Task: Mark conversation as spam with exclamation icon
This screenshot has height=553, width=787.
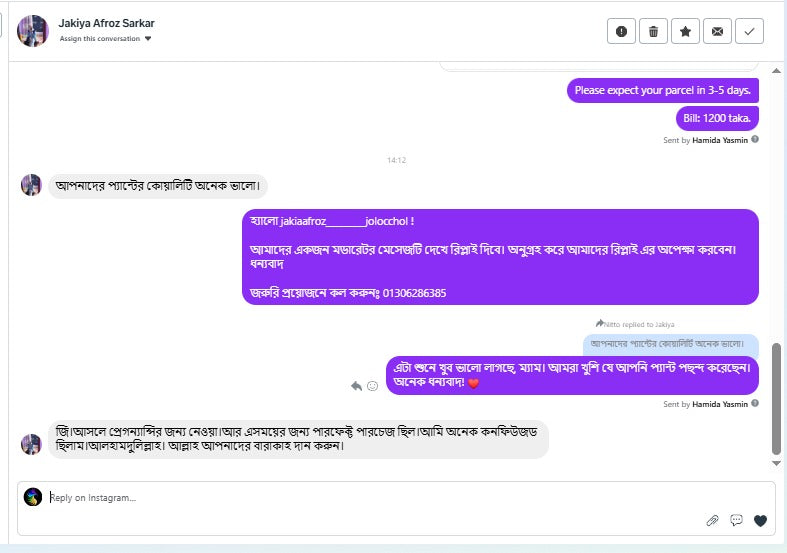Action: 621,32
